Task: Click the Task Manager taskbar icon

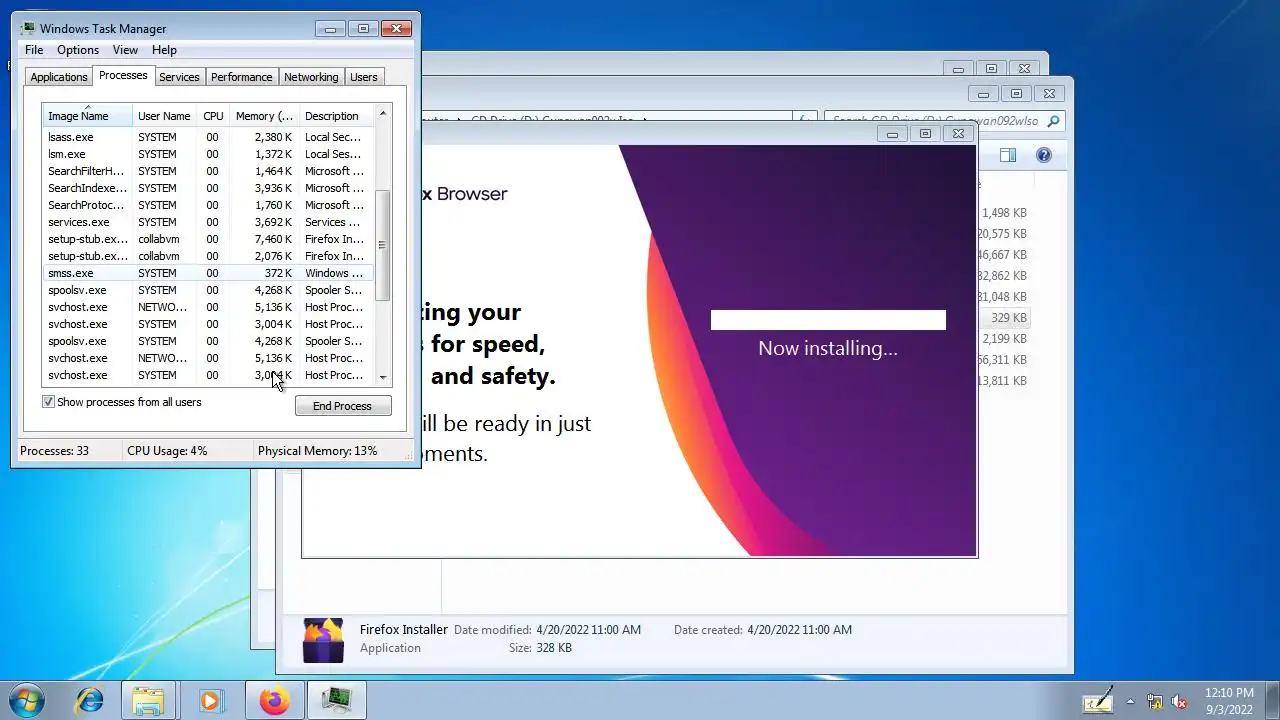Action: [336, 700]
